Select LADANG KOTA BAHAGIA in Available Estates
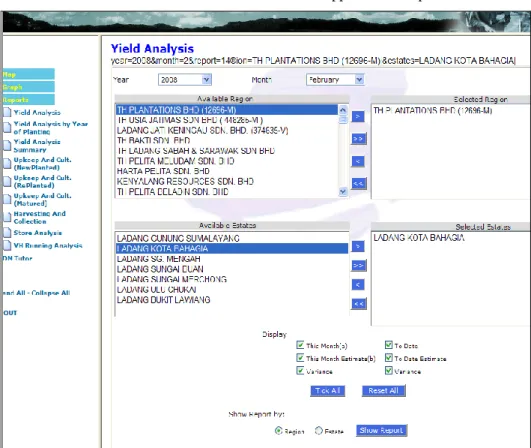The height and width of the screenshot is (448, 531). pos(232,248)
